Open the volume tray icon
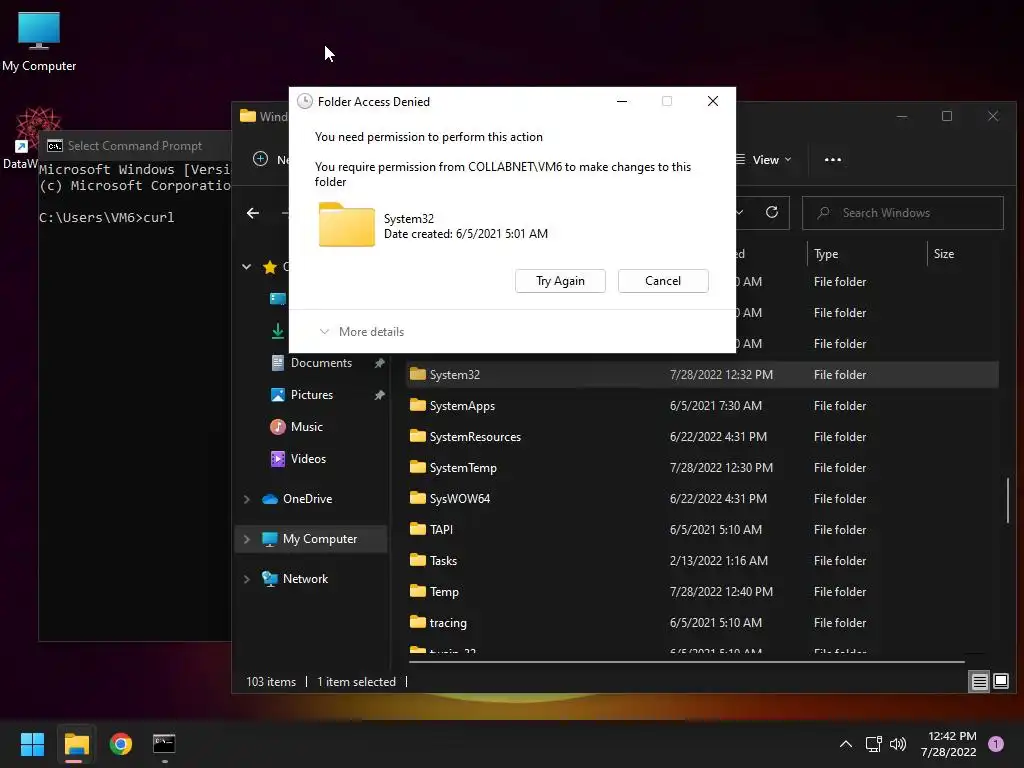The image size is (1024, 768). [x=898, y=744]
